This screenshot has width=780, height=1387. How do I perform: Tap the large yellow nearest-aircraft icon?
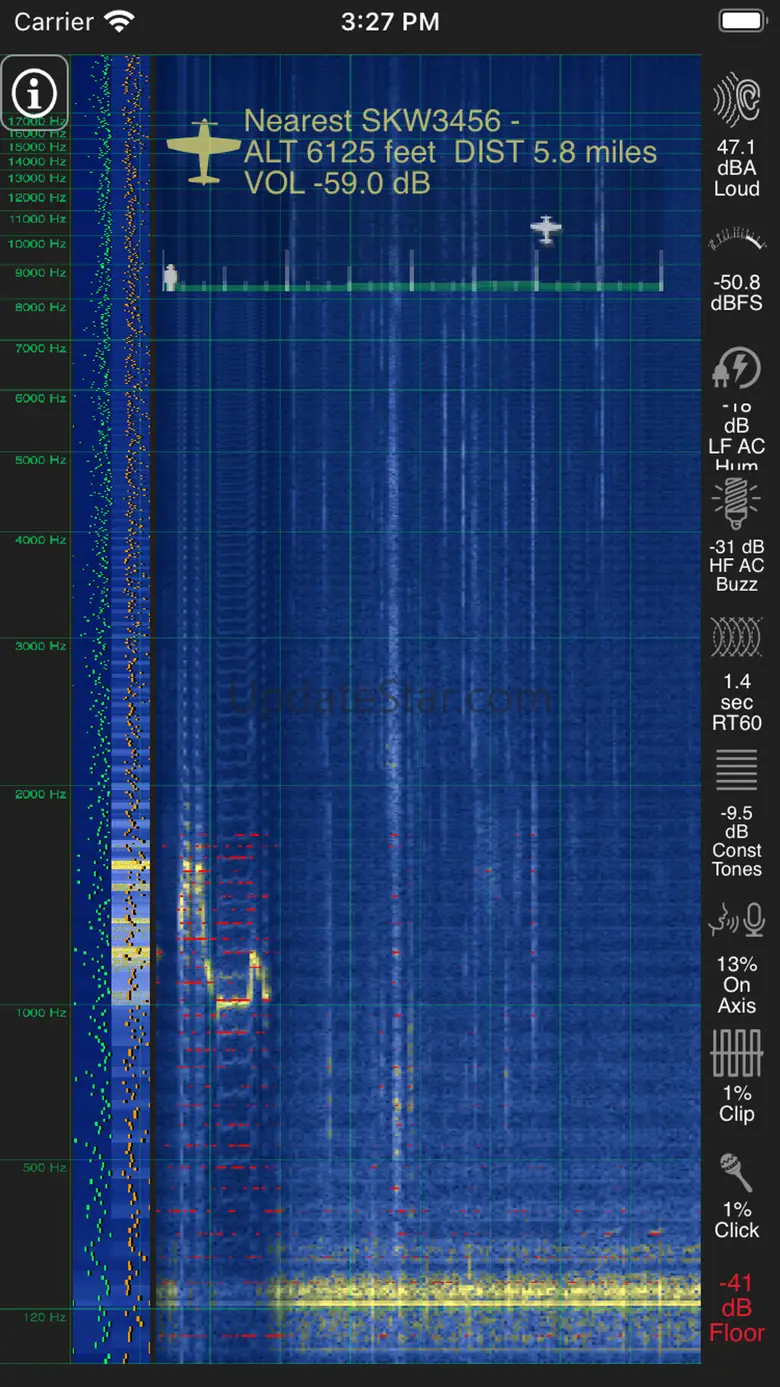[x=204, y=151]
